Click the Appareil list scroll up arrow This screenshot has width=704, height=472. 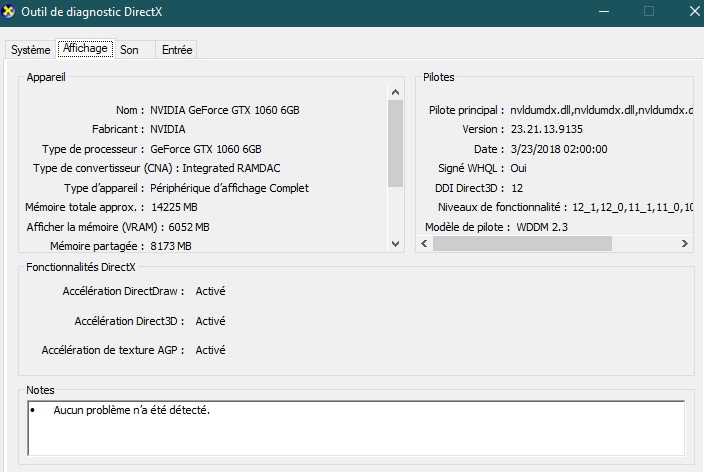(395, 92)
